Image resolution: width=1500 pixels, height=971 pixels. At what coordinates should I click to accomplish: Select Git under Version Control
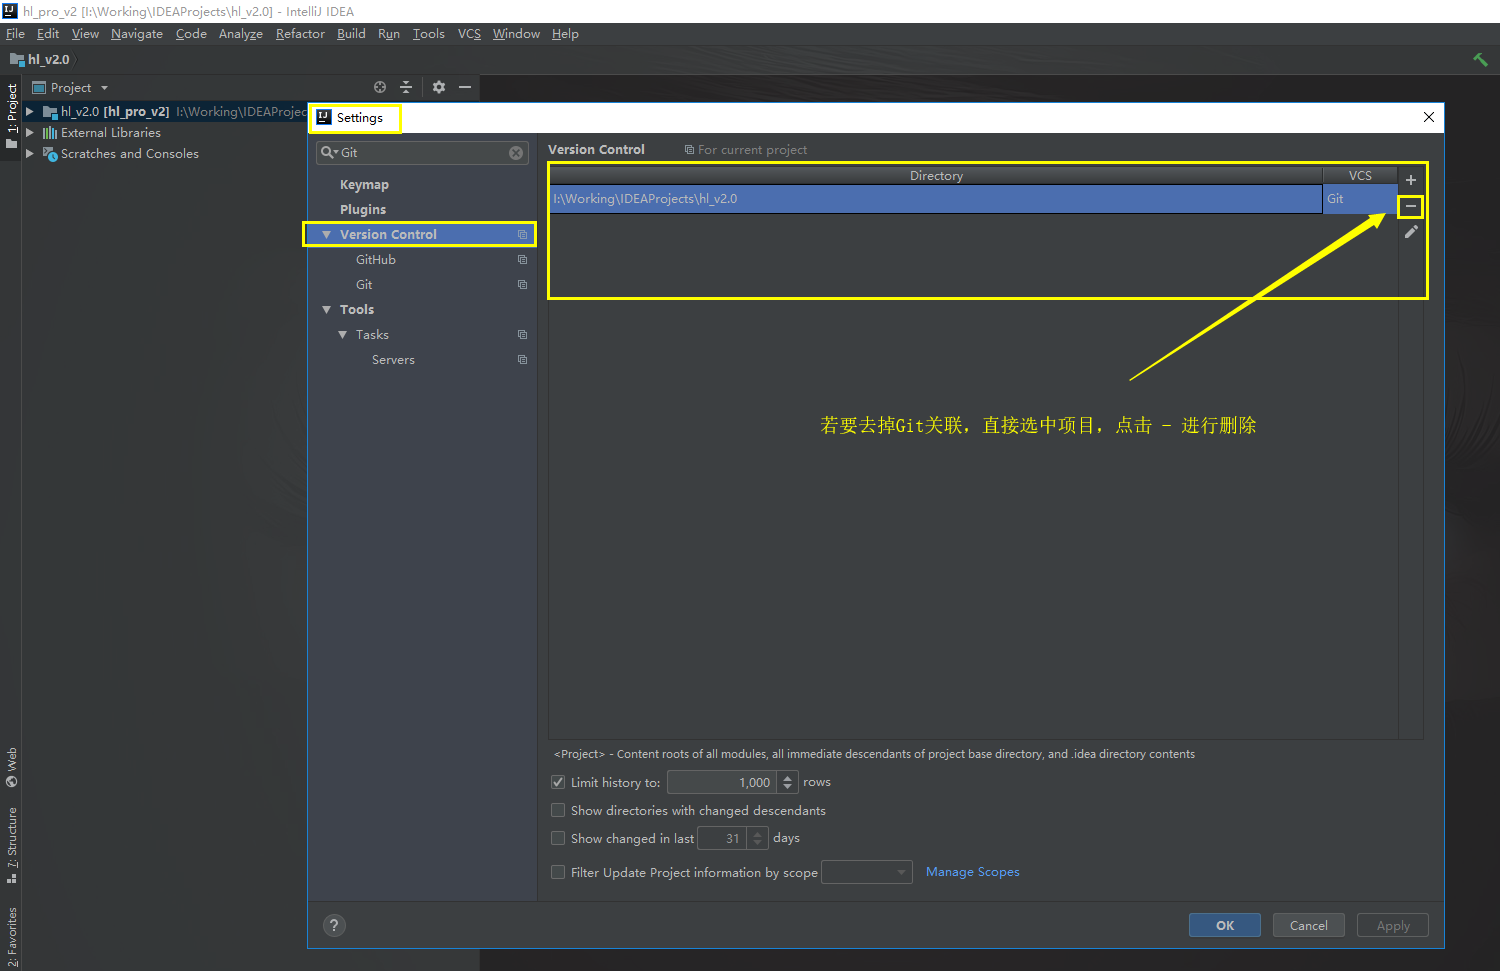[x=364, y=285]
